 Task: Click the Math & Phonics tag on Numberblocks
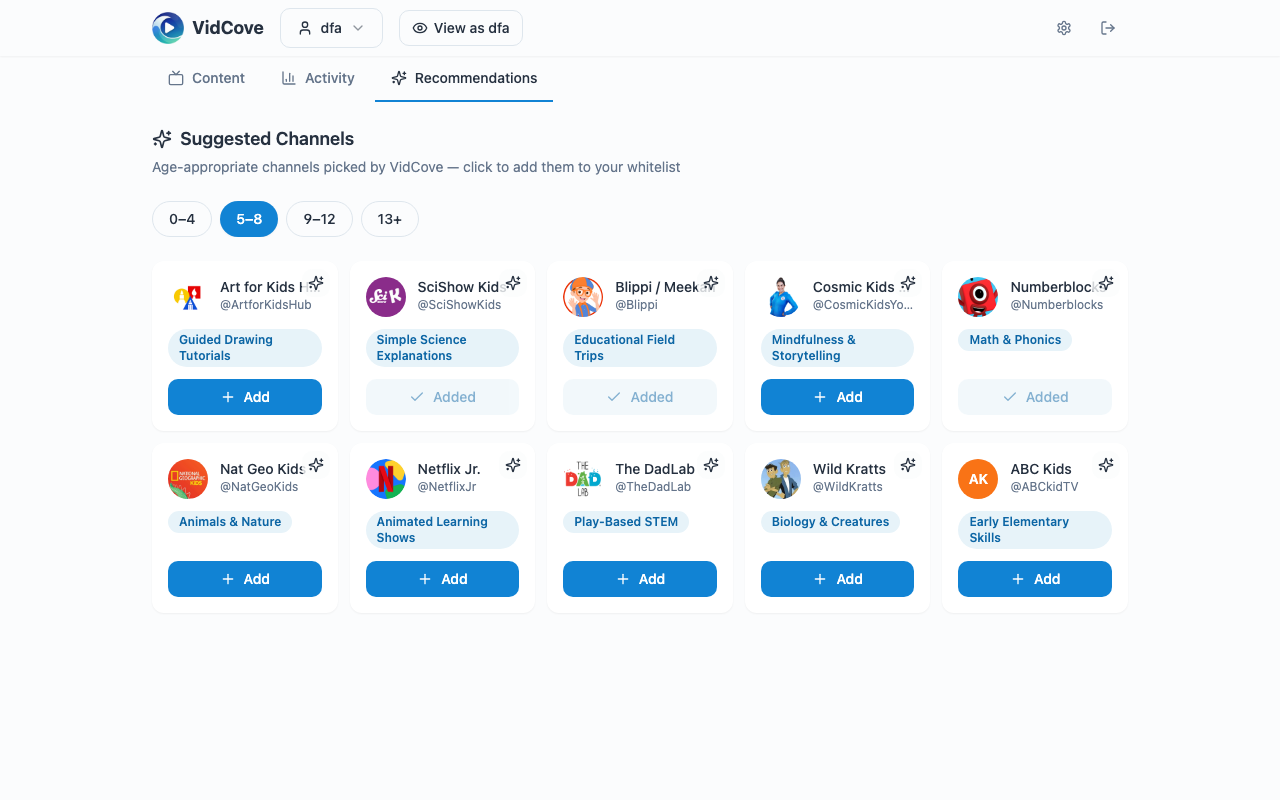(x=1015, y=340)
